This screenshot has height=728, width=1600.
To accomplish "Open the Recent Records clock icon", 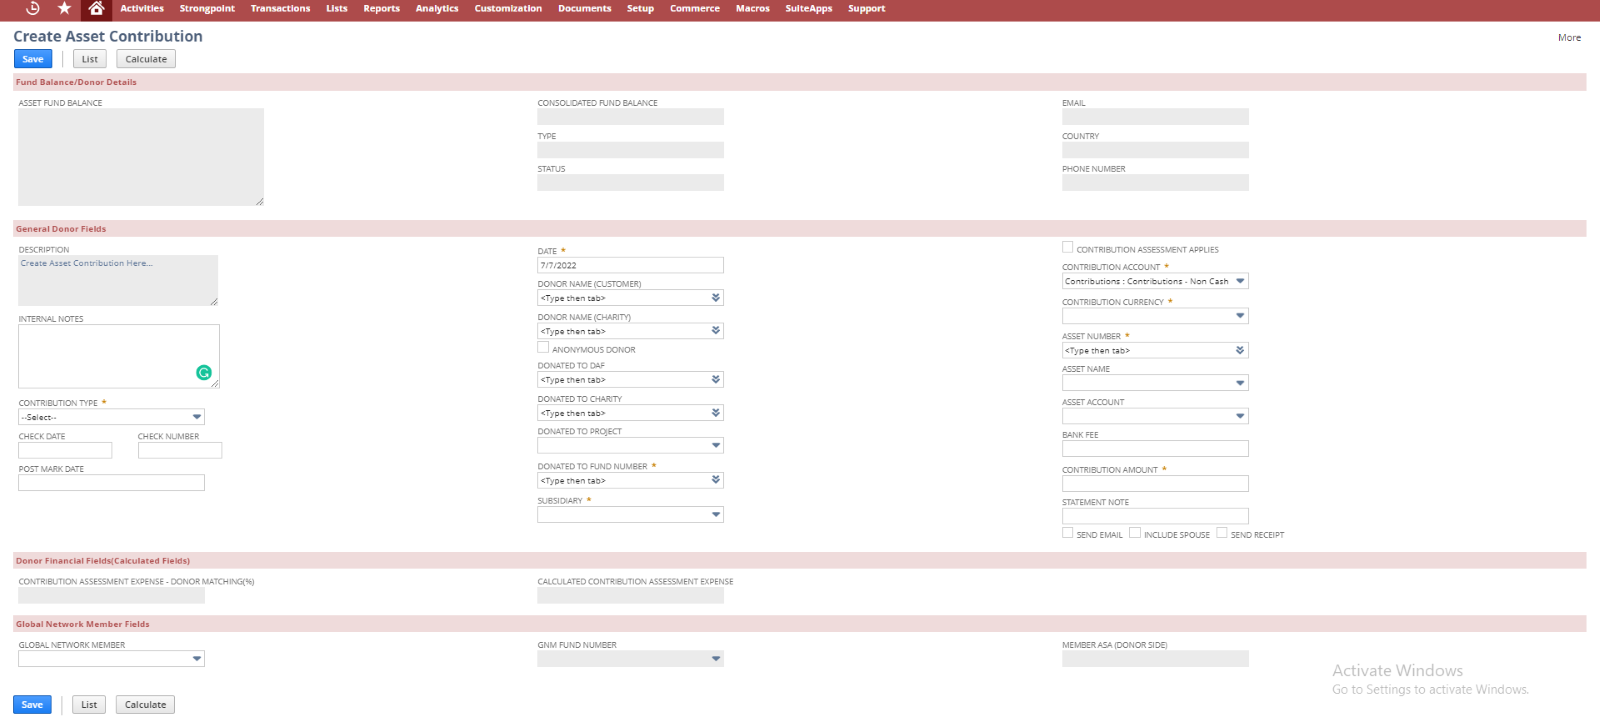I will (x=32, y=8).
